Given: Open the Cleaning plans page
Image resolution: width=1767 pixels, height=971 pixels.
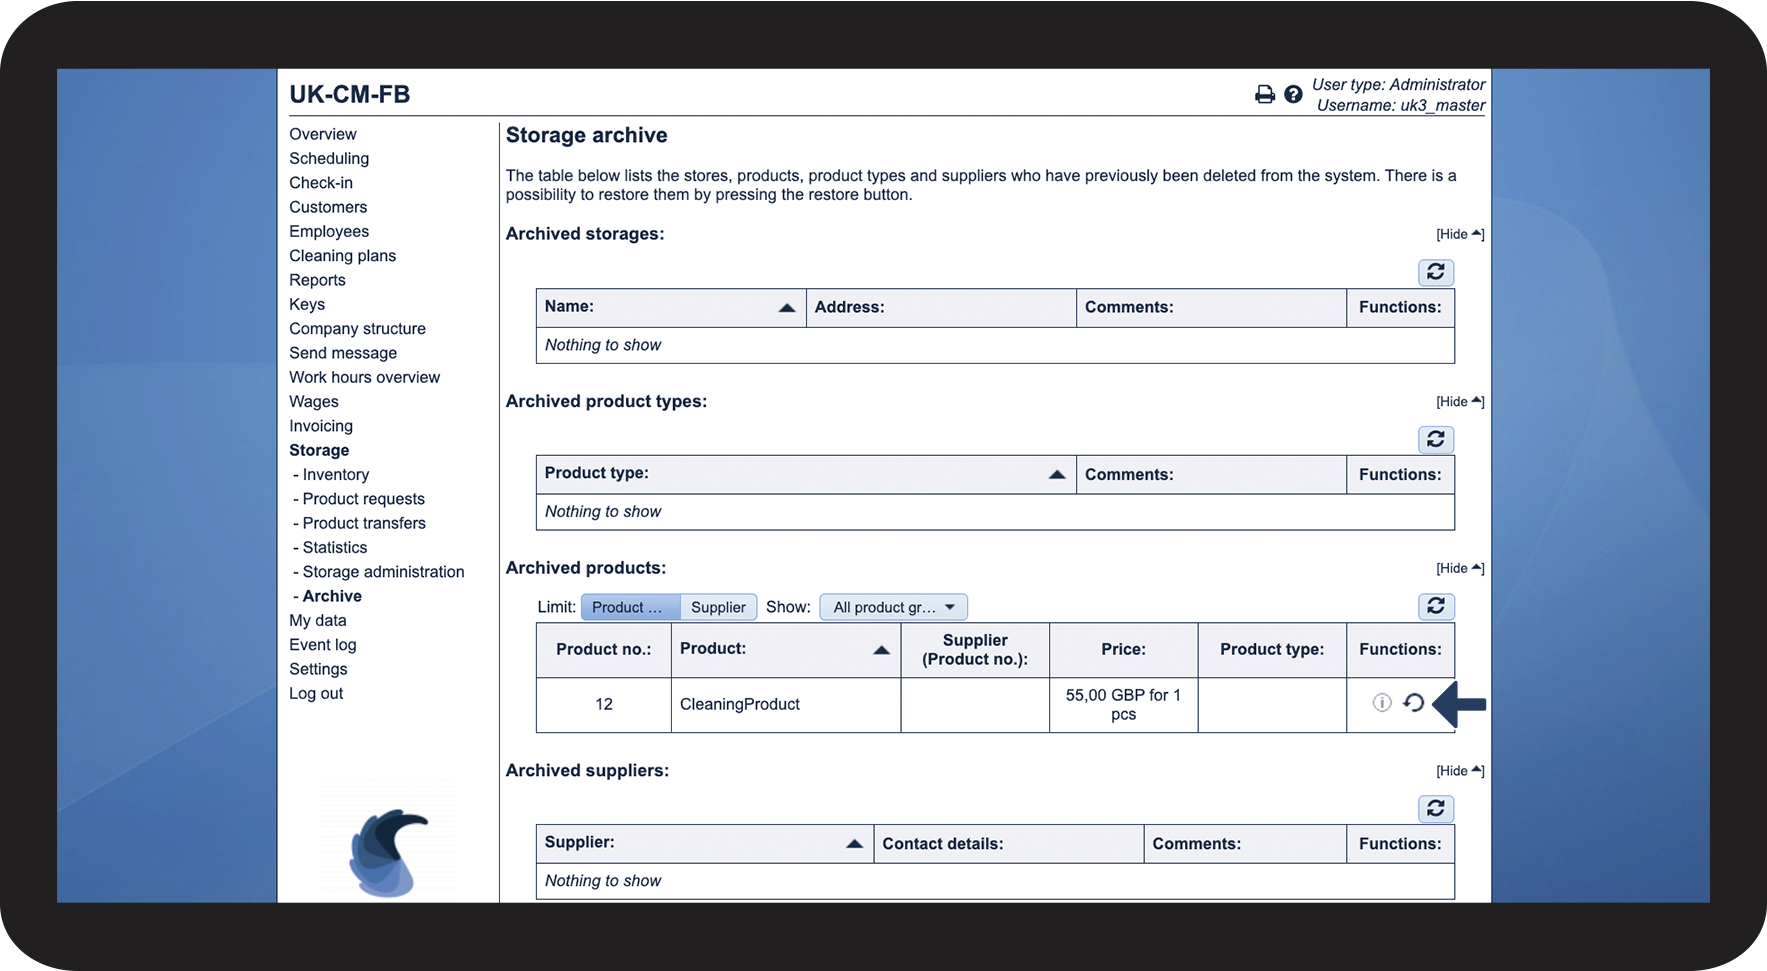Looking at the screenshot, I should click(342, 256).
